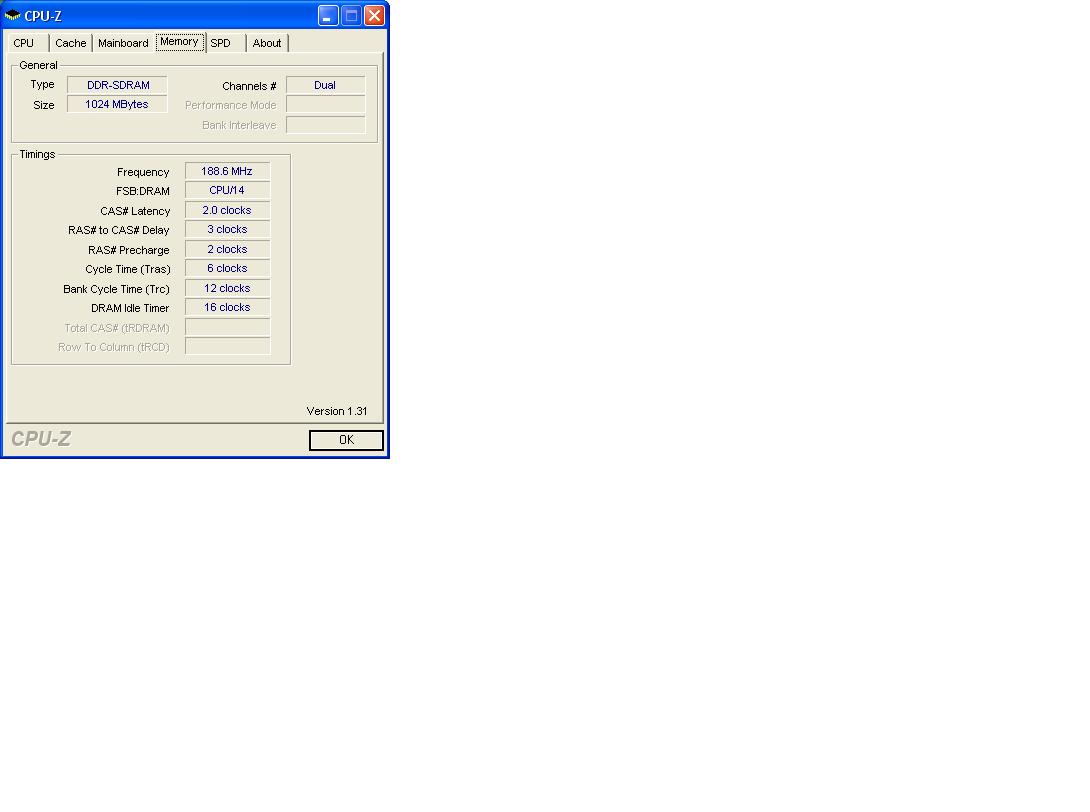Click the 12 clocks Trc value

pyautogui.click(x=227, y=288)
